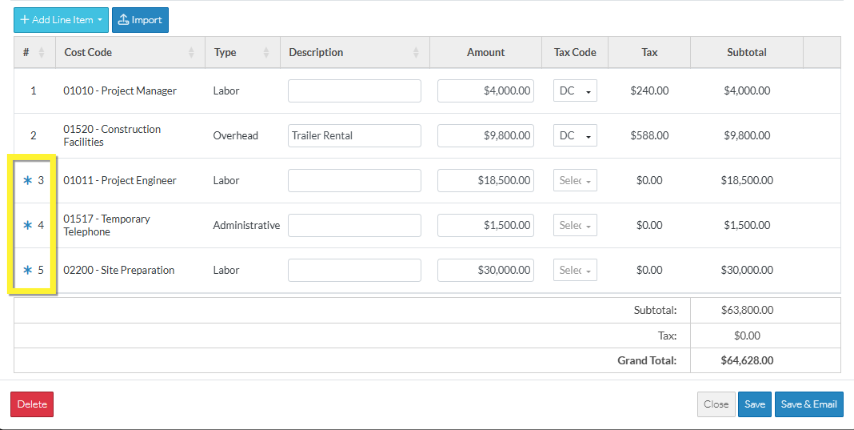854x430 pixels.
Task: Open Tax Code dropdown for Site Preparation
Action: tap(575, 270)
